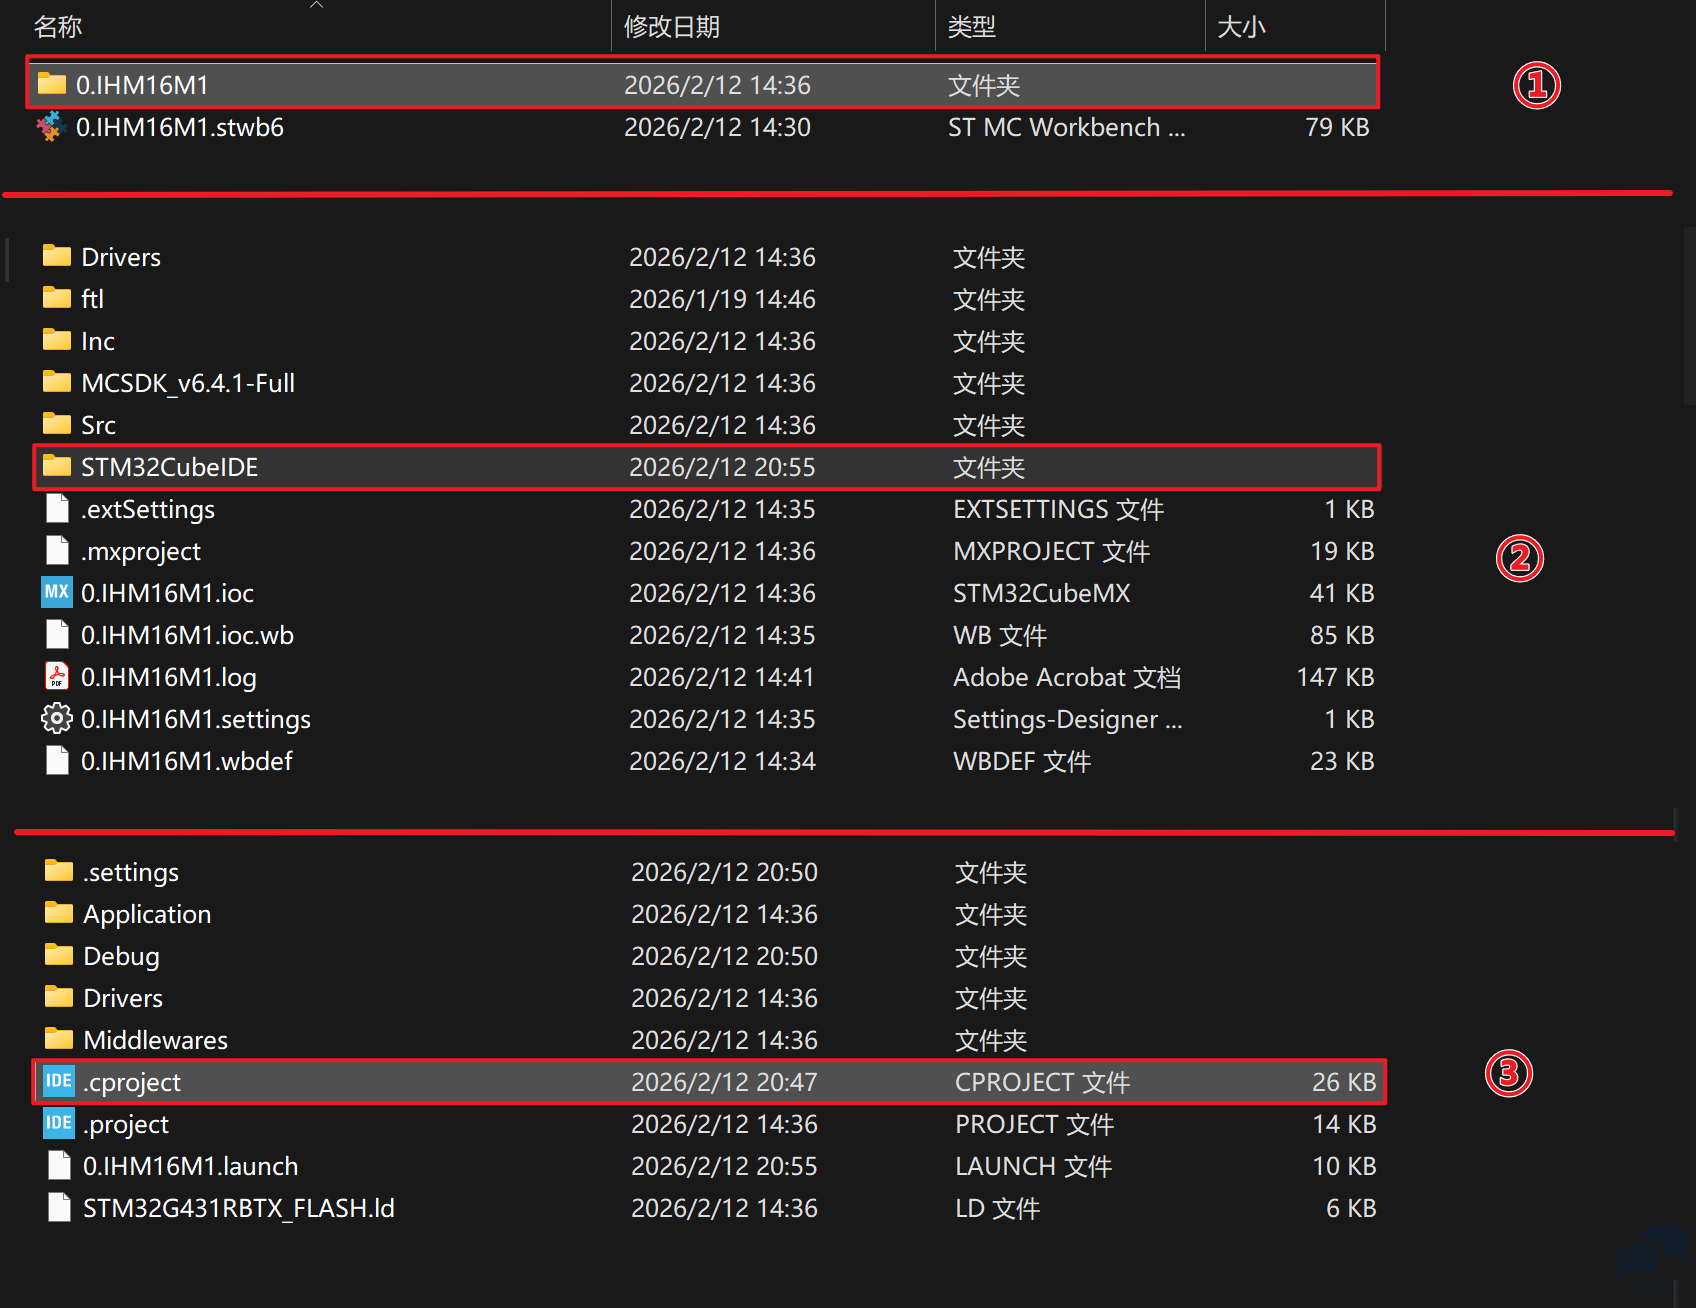Click the type cell LAUNCH 文件
This screenshot has width=1696, height=1308.
click(1034, 1166)
